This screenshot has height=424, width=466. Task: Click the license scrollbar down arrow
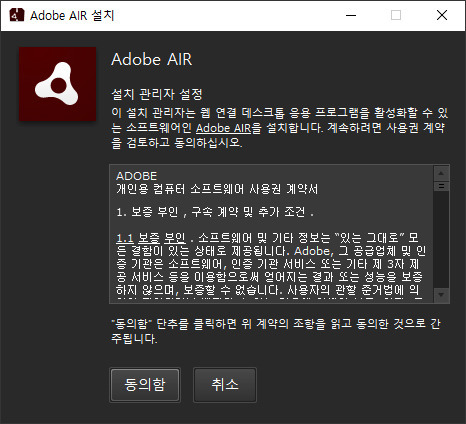(441, 295)
